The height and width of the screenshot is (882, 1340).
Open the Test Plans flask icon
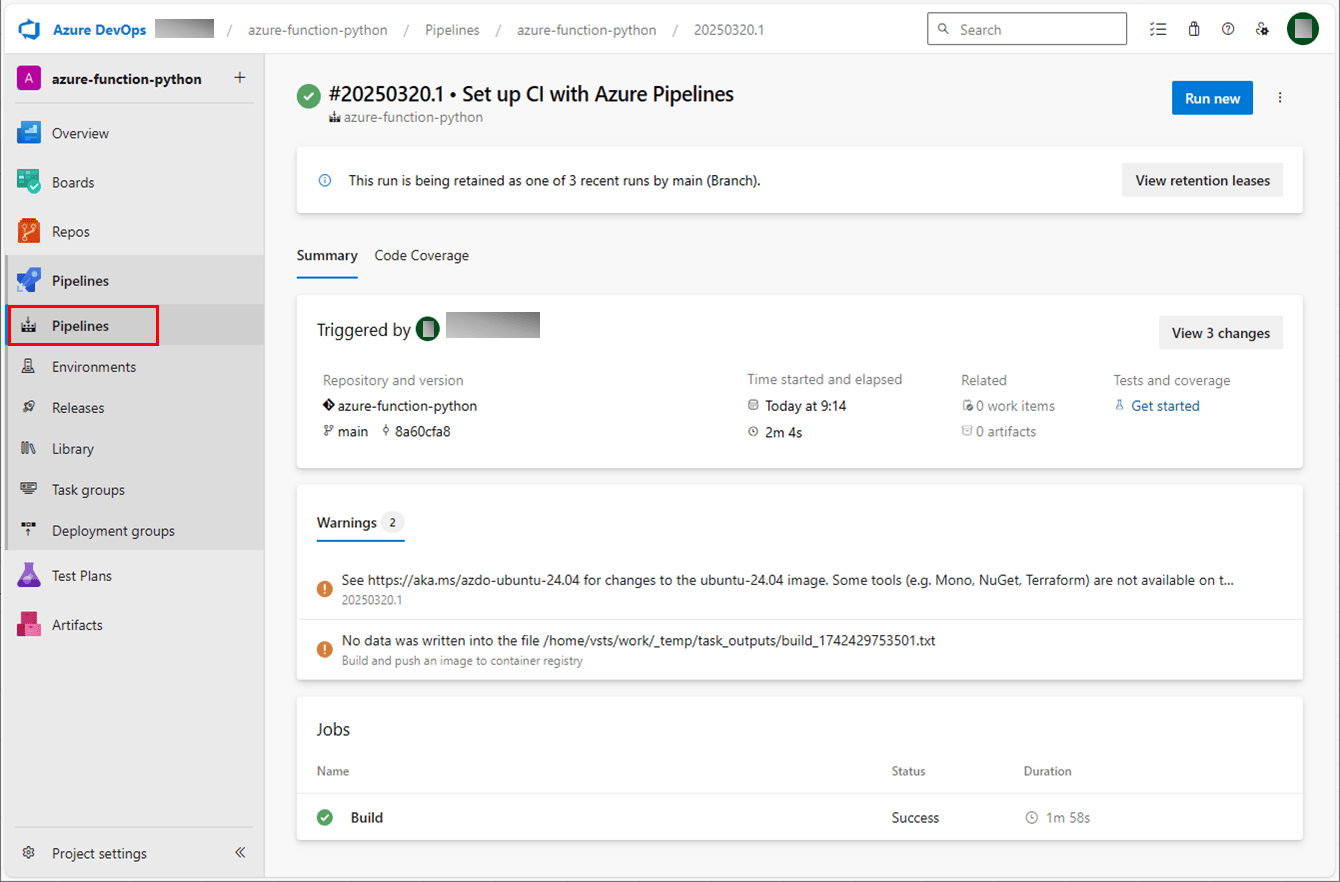28,575
